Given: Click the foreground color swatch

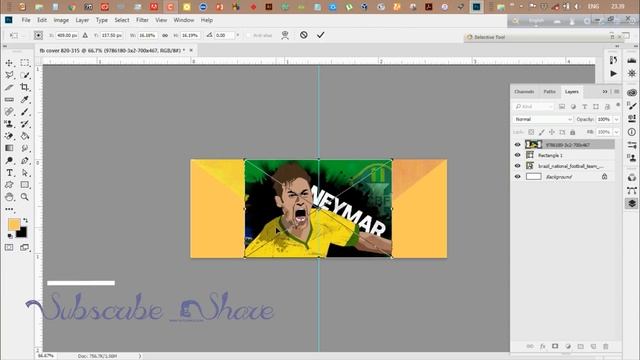Looking at the screenshot, I should (13, 224).
